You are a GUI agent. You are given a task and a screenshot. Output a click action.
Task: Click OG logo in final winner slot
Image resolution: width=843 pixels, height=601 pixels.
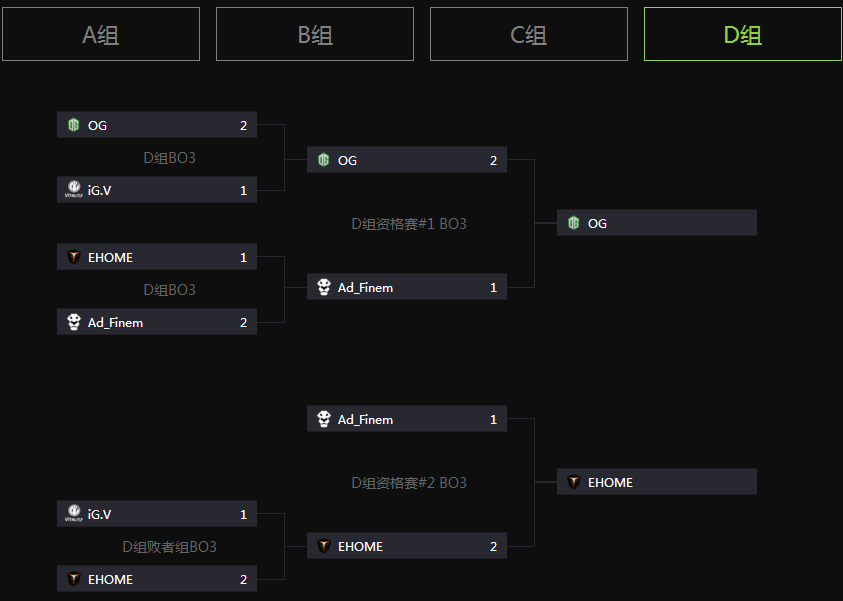[x=574, y=223]
